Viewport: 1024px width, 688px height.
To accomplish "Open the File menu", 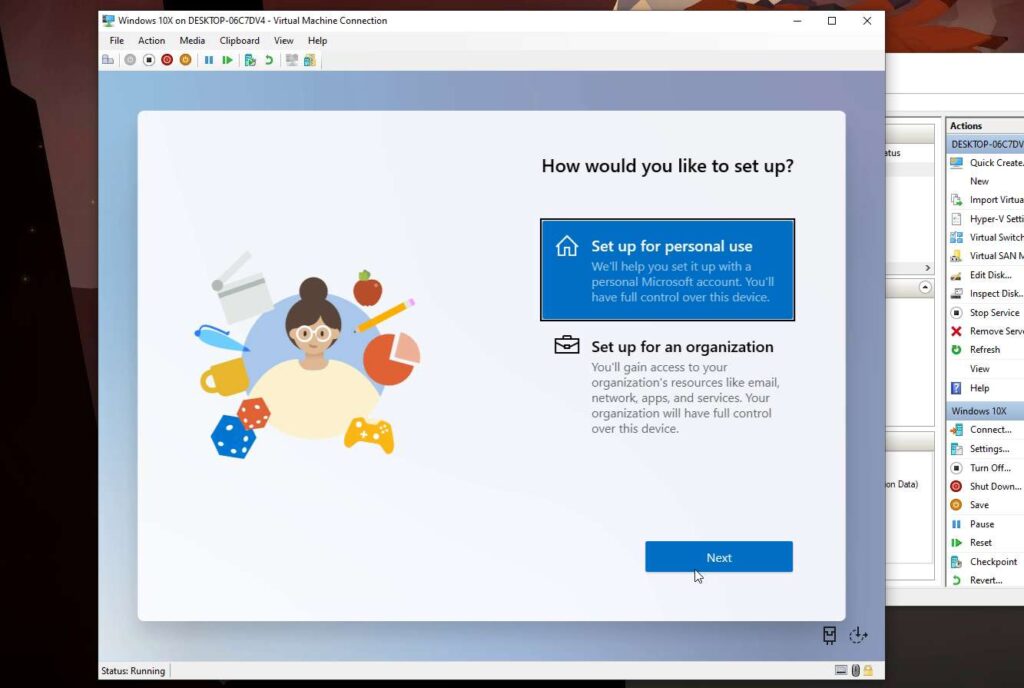I will (117, 40).
